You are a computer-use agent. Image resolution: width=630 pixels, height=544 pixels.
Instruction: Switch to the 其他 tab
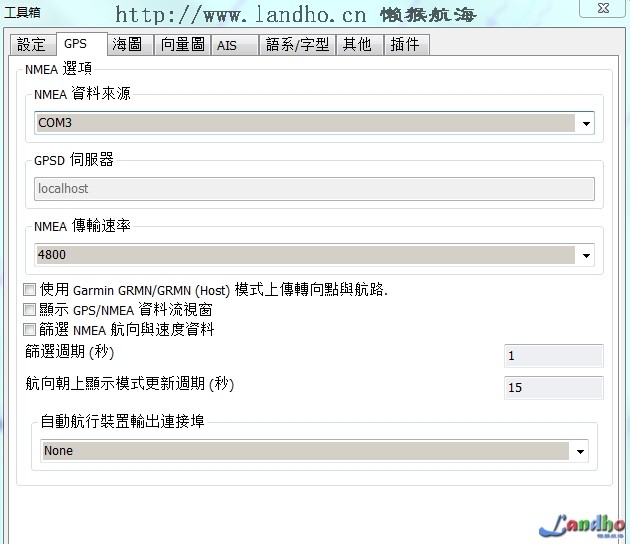click(x=359, y=45)
